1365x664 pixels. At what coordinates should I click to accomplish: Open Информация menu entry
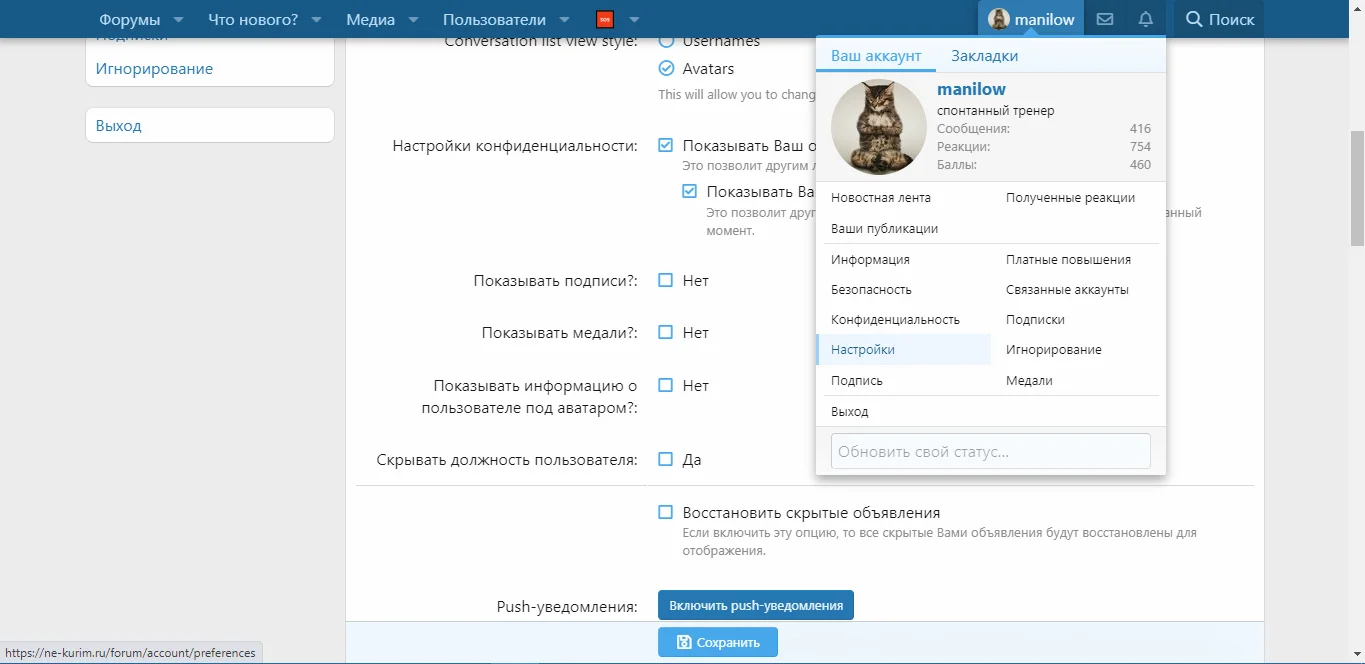click(x=870, y=259)
